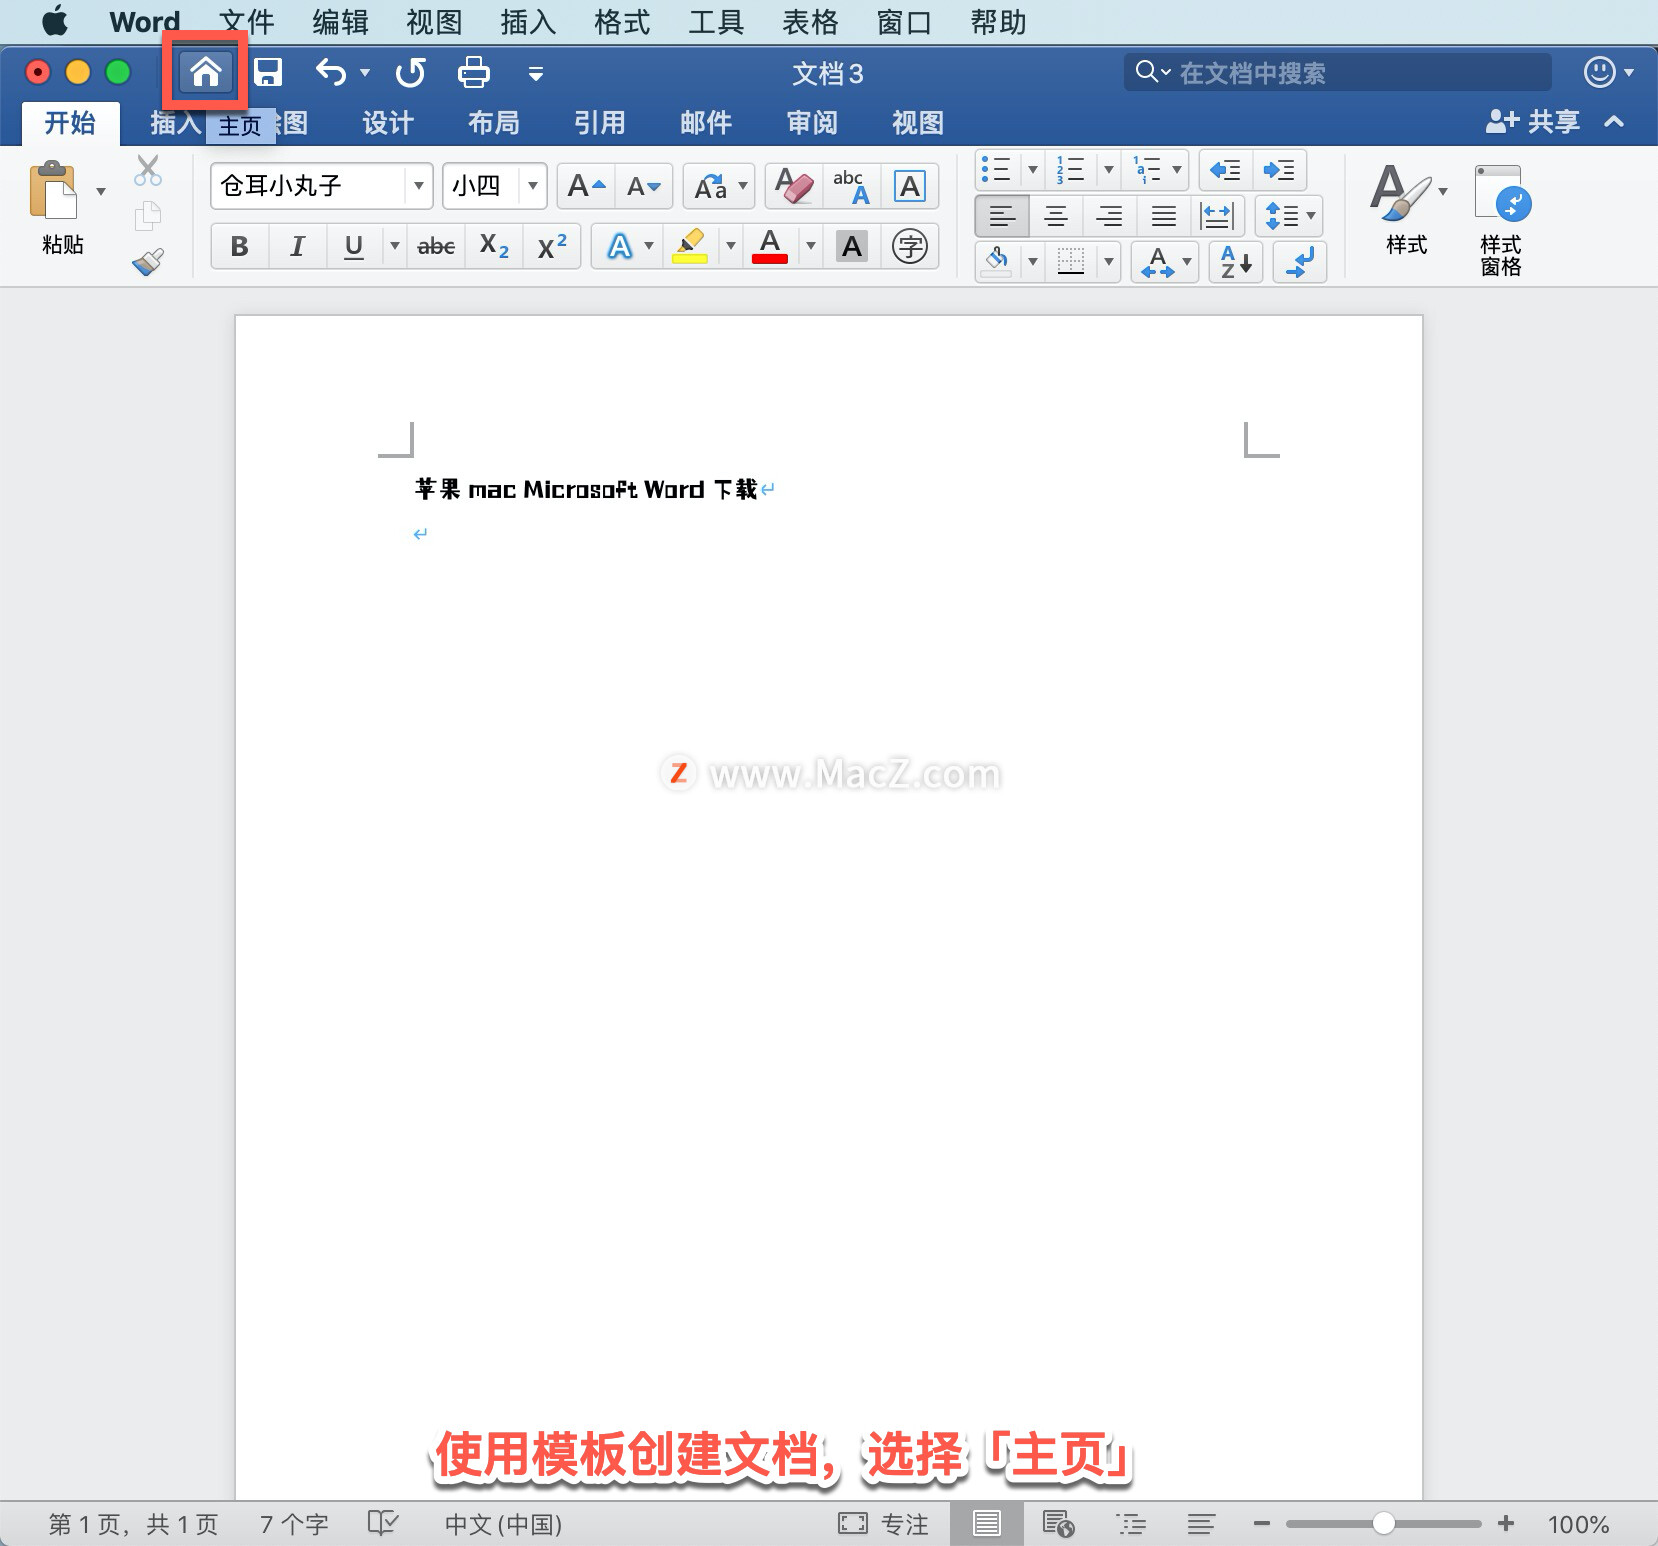
Task: Decrease paragraph indent
Action: pos(1225,170)
